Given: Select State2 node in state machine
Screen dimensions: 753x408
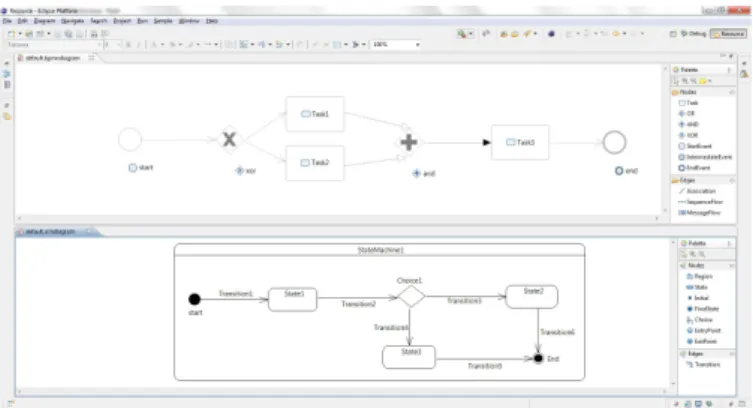Looking at the screenshot, I should [x=532, y=297].
